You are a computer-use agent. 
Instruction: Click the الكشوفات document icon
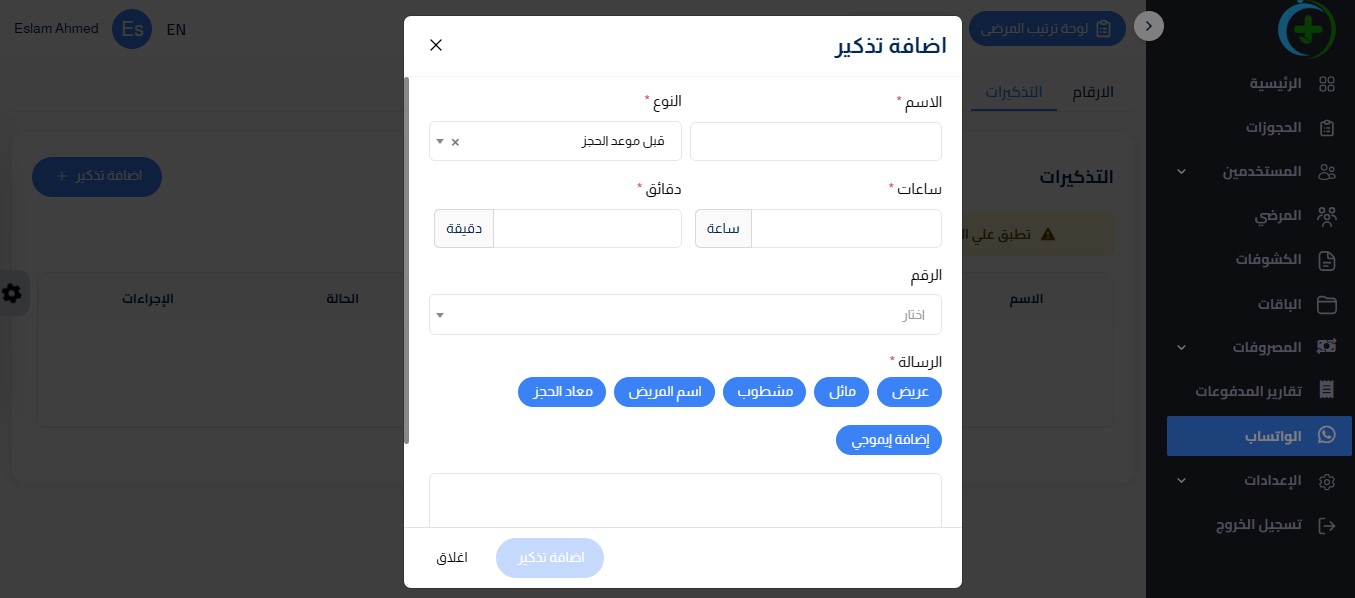coord(1327,260)
